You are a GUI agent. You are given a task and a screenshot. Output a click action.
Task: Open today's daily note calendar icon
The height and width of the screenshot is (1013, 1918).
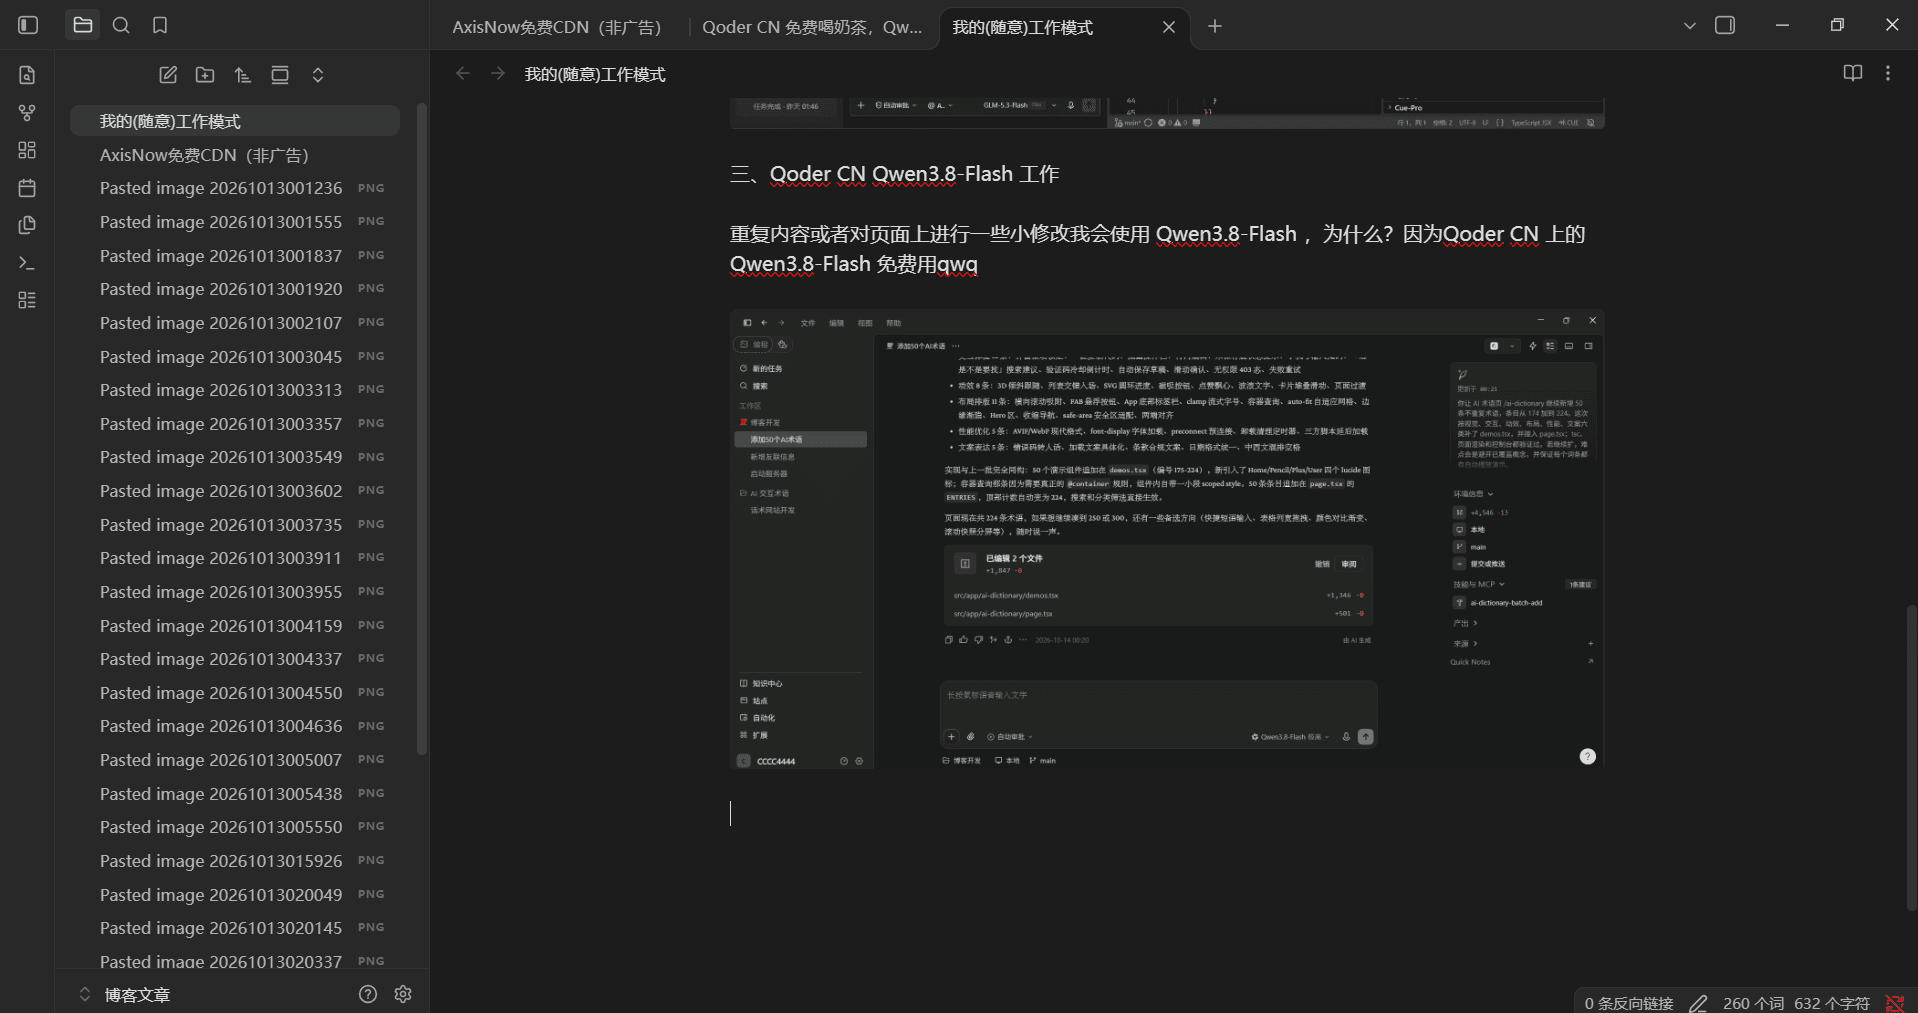click(27, 188)
